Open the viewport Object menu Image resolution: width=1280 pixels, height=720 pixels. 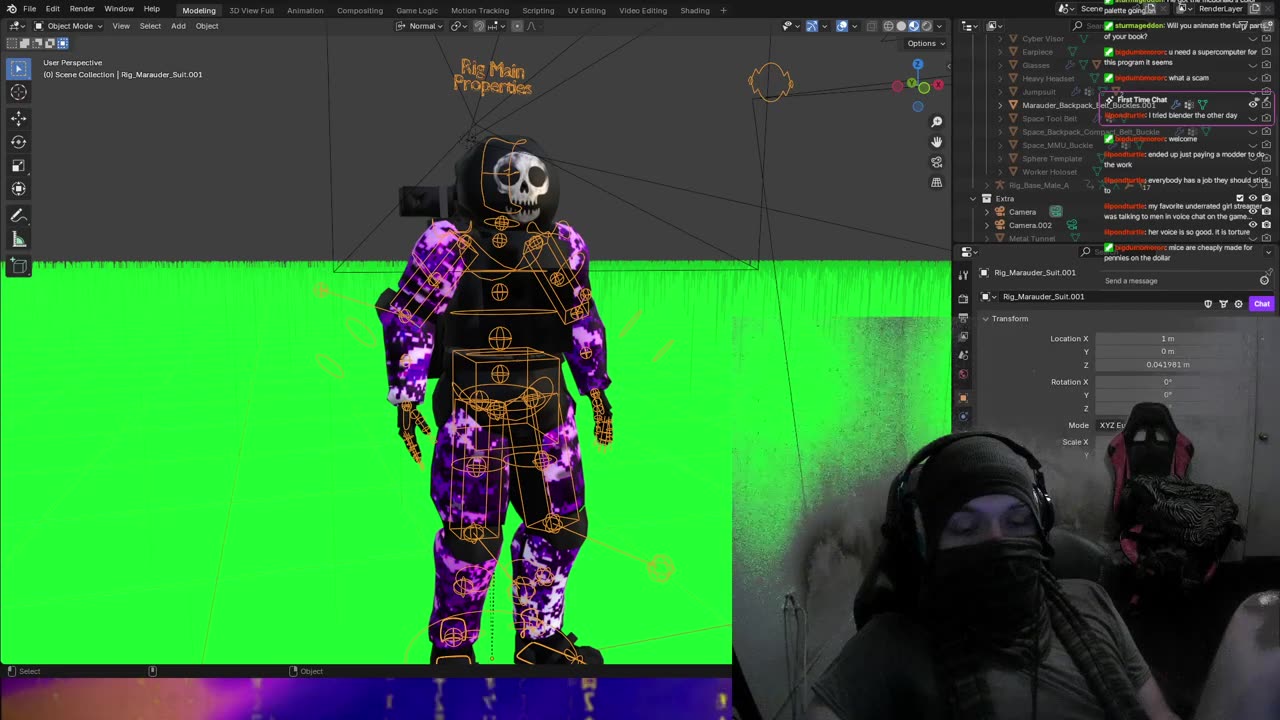coord(207,26)
